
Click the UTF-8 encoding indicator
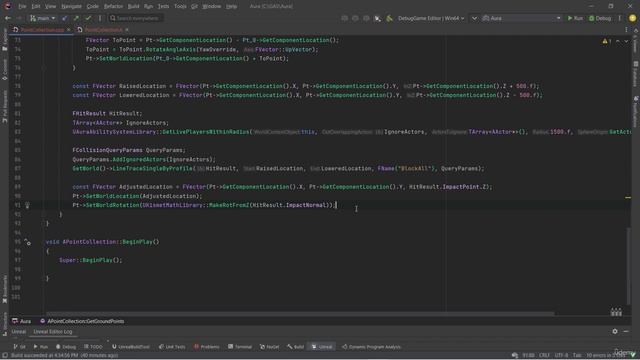tap(561, 356)
